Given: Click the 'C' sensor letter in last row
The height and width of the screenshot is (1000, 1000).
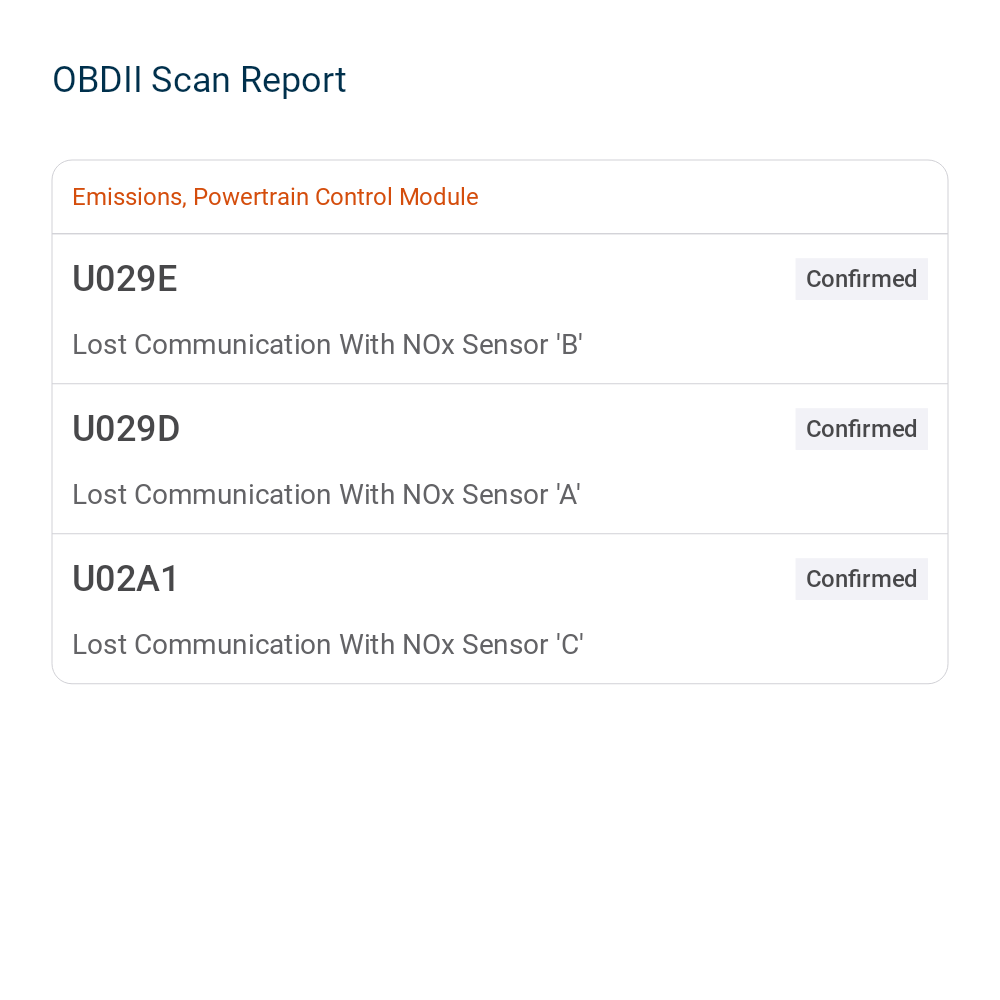Looking at the screenshot, I should coord(570,644).
